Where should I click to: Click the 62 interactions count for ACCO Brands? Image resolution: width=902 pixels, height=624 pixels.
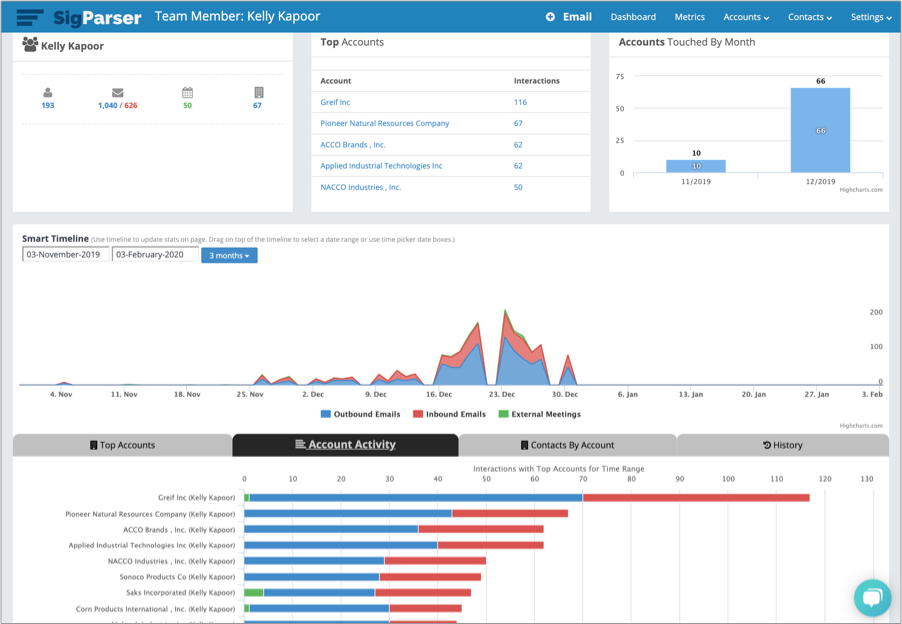518,145
